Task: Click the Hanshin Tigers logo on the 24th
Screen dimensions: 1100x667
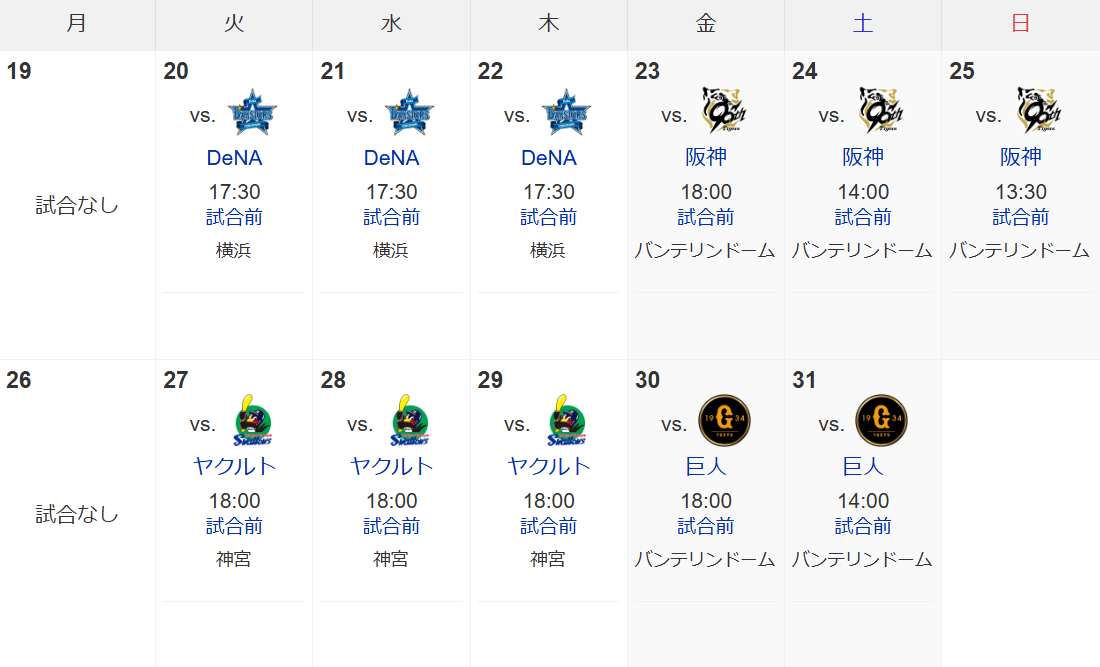Action: (x=882, y=110)
